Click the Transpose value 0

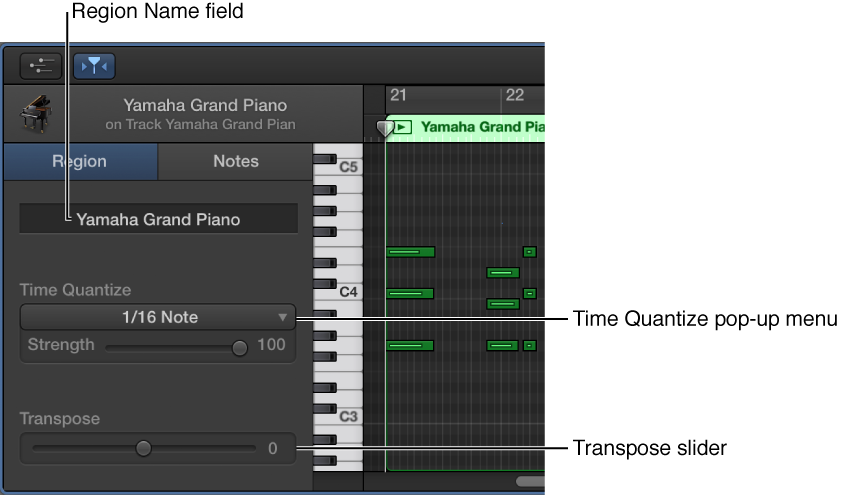(x=273, y=448)
